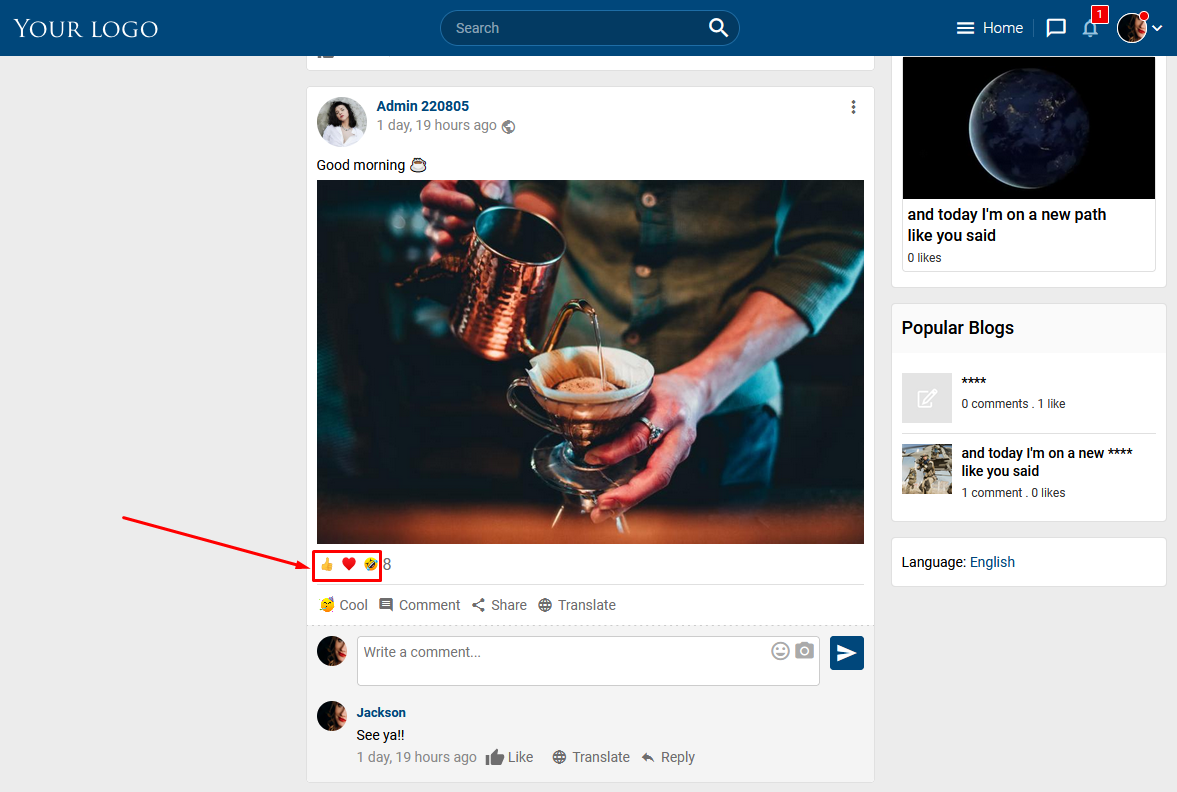Click Admin 220805's avatar on the post
Viewport: 1177px width, 792px height.
click(x=342, y=122)
